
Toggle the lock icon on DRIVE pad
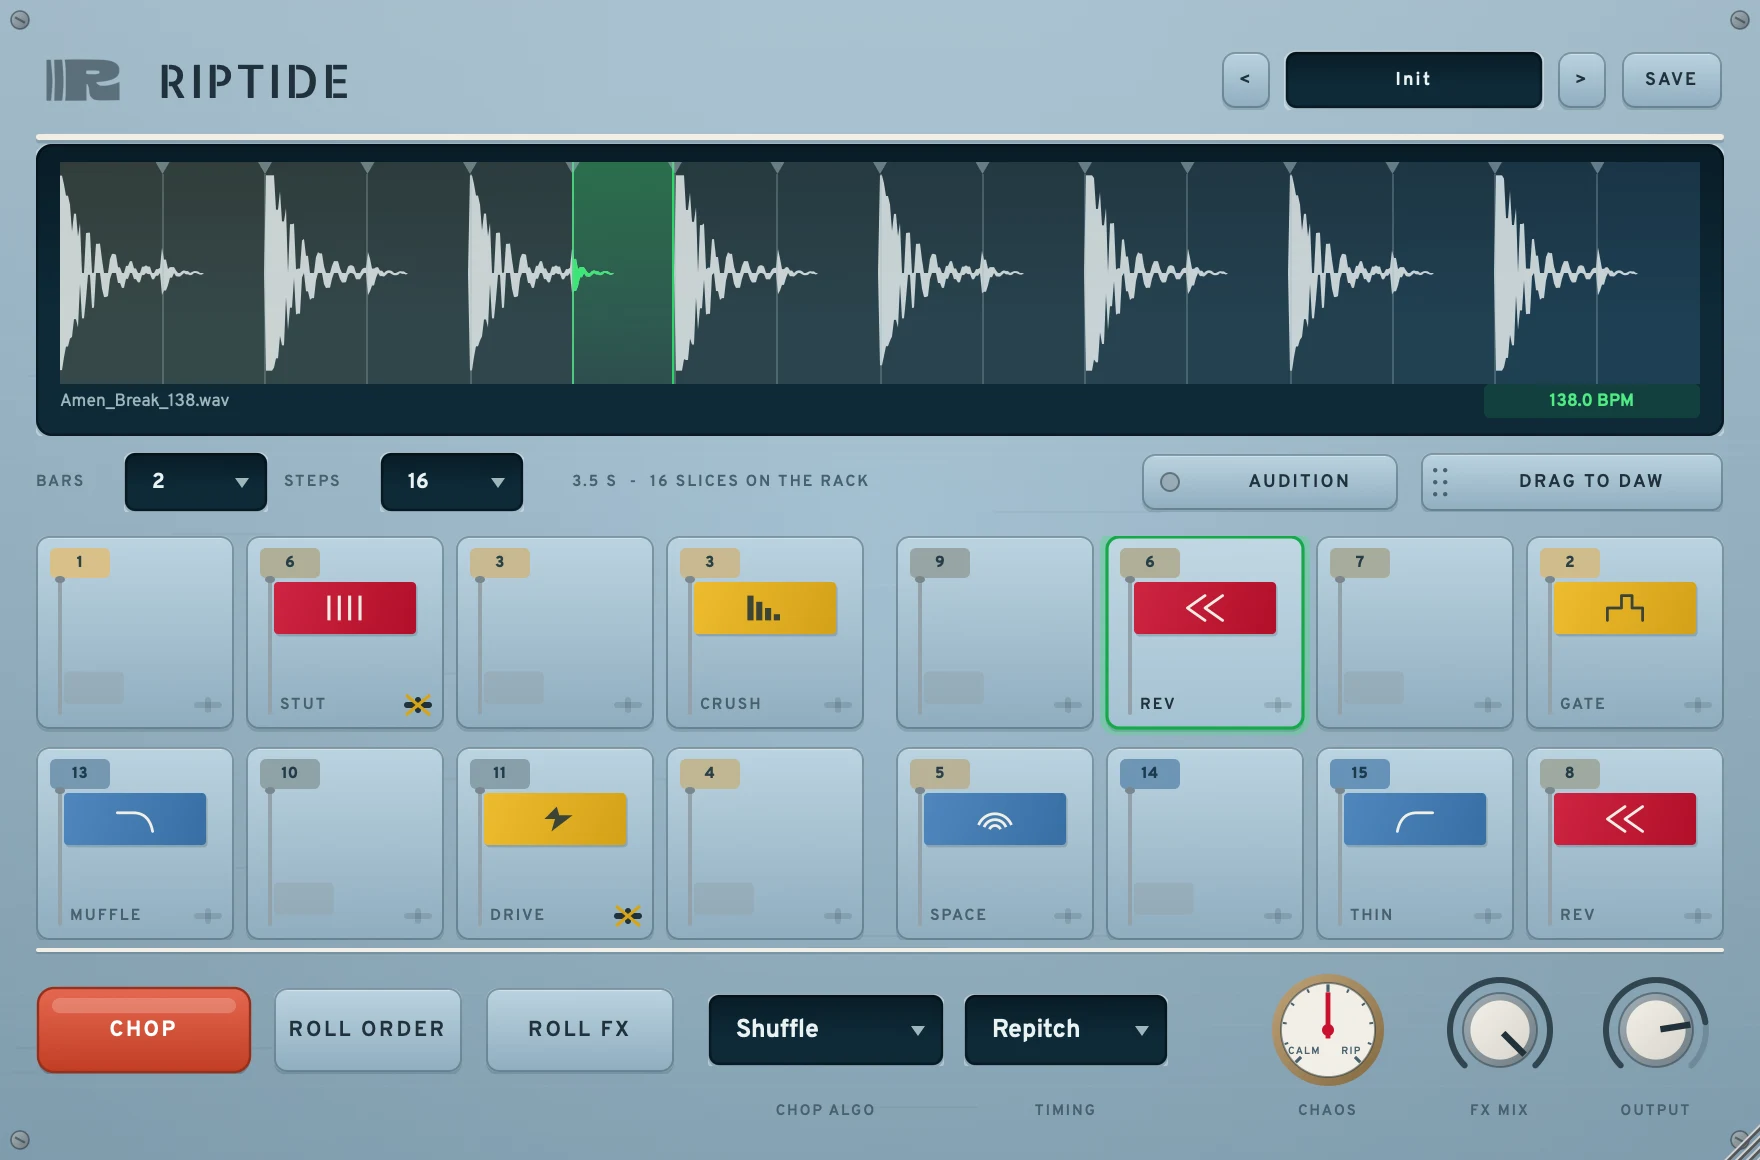[x=628, y=915]
